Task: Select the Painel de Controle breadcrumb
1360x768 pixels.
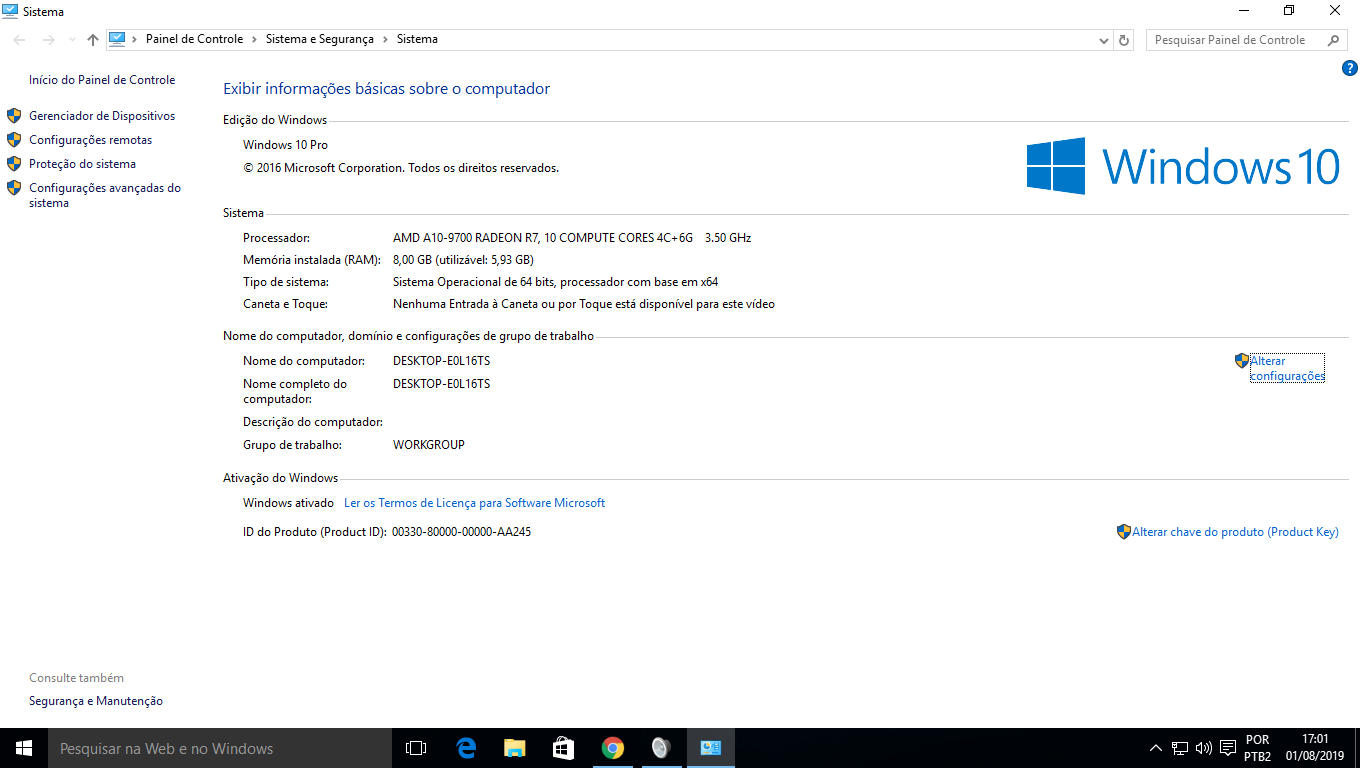Action: point(194,39)
